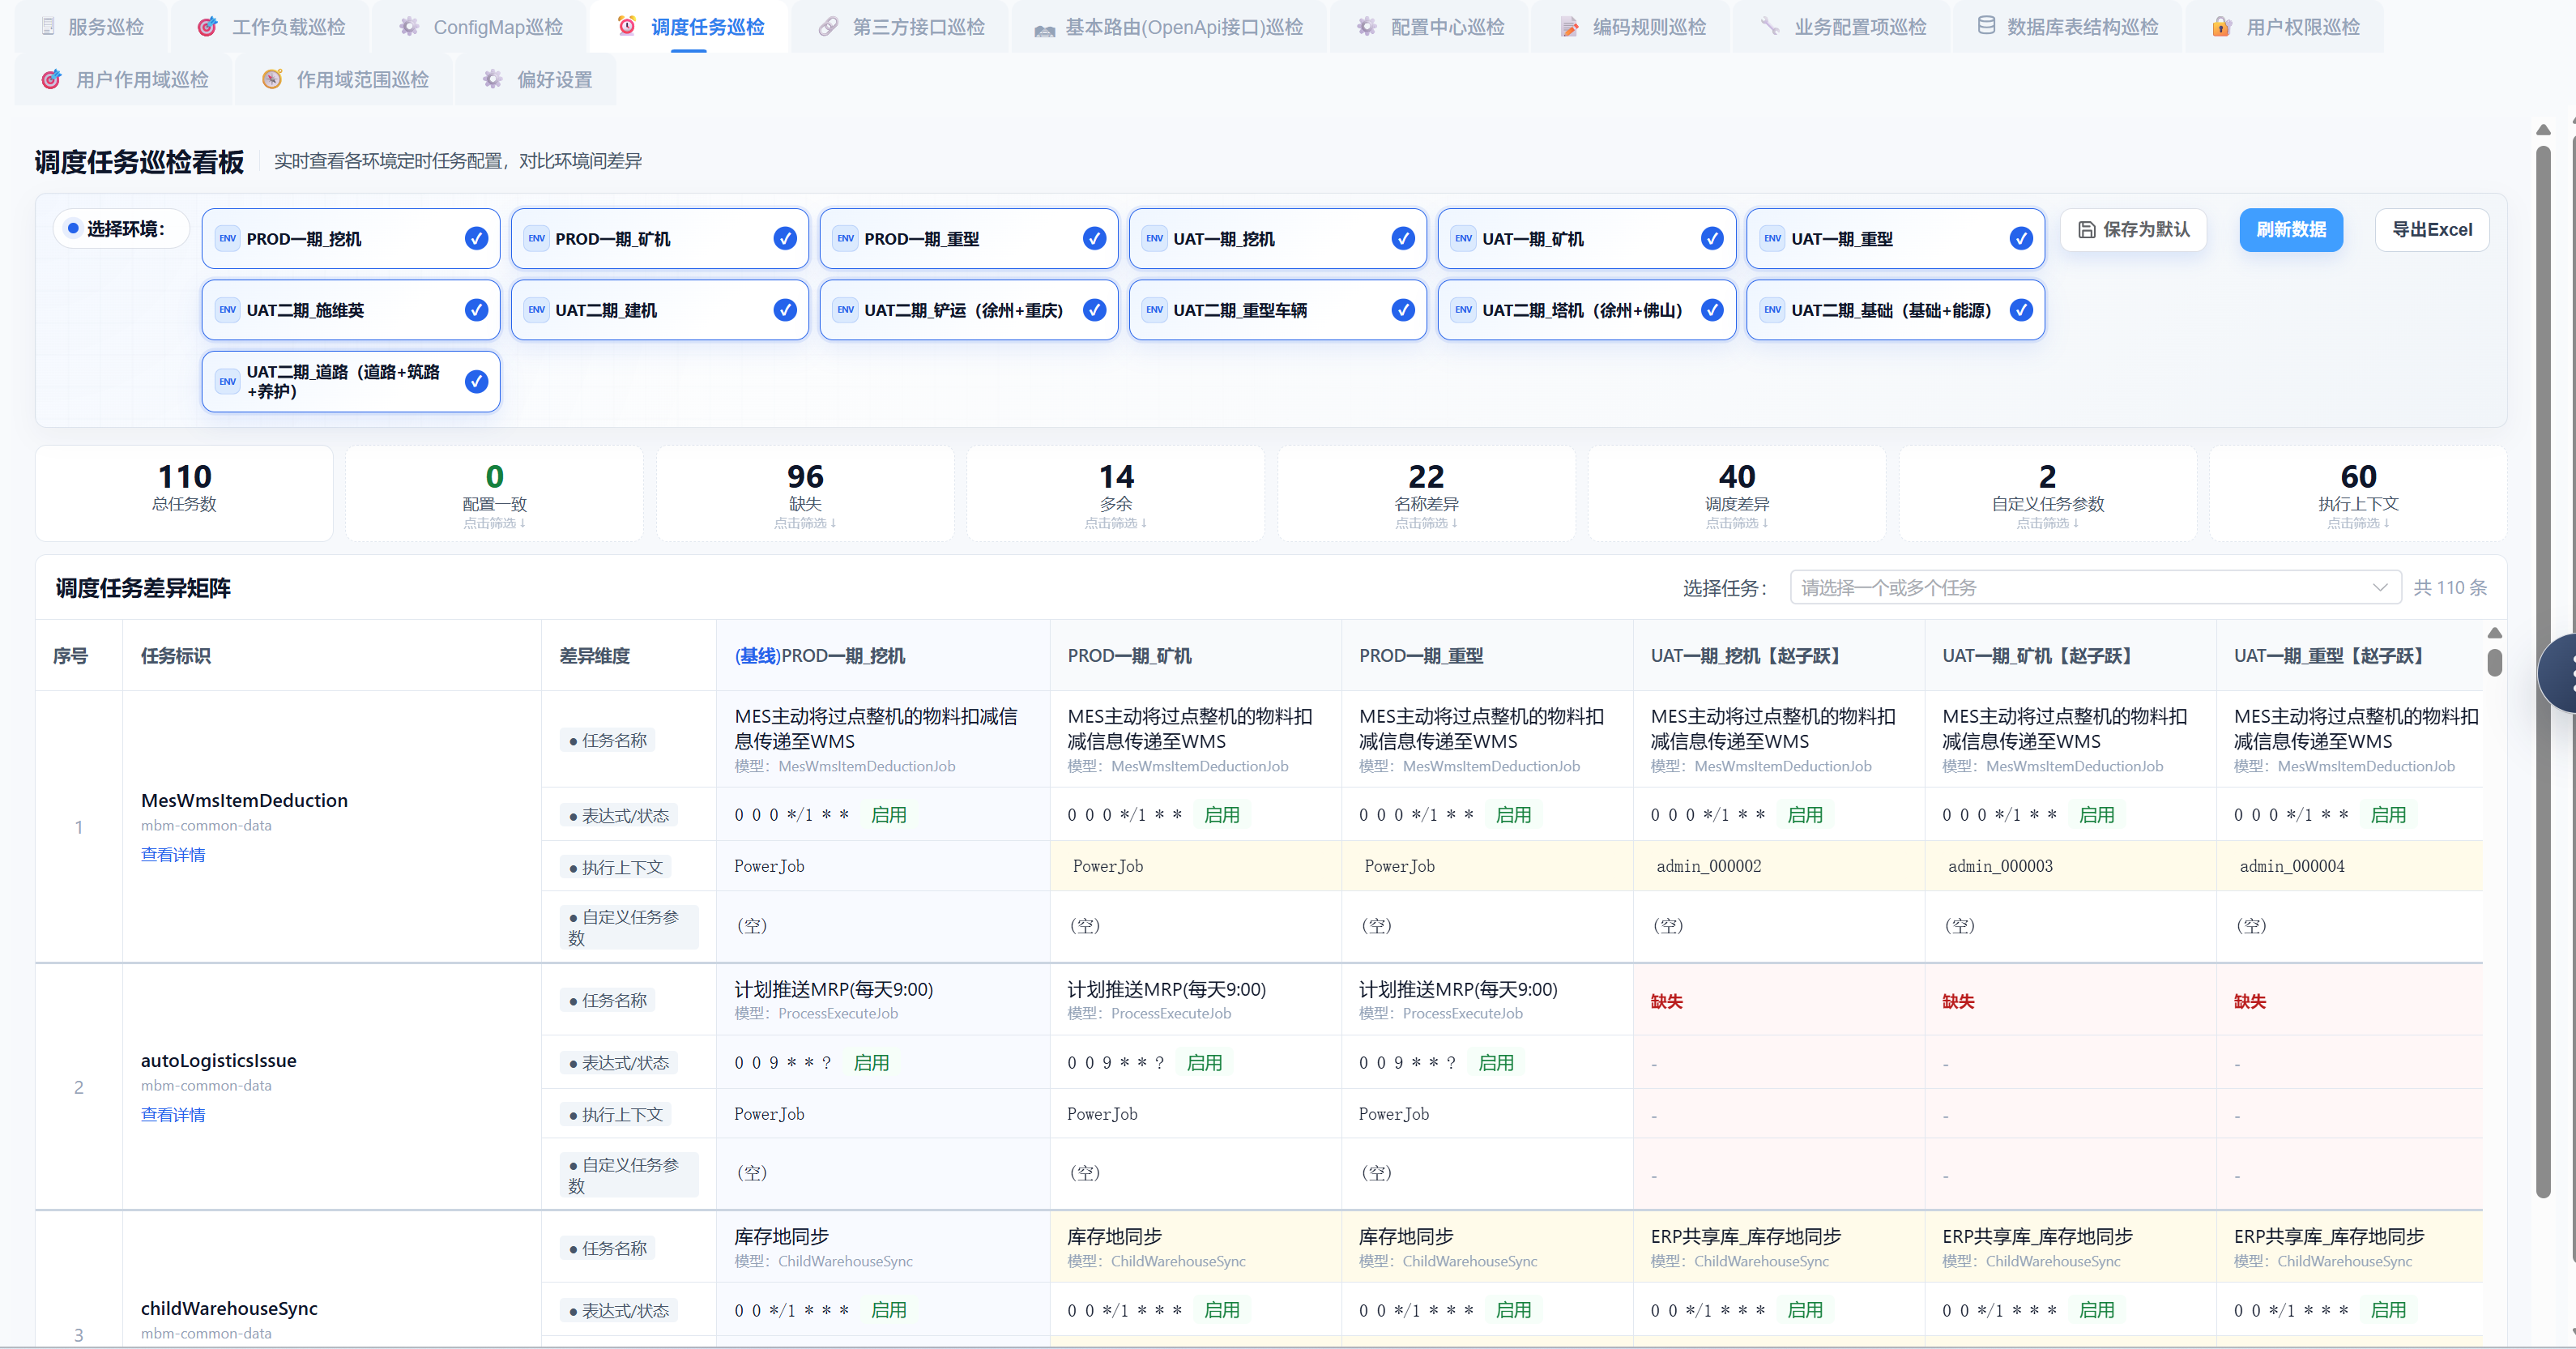Click the matrix table scrollbar thumb
2576x1349 pixels.
pos(2495,662)
